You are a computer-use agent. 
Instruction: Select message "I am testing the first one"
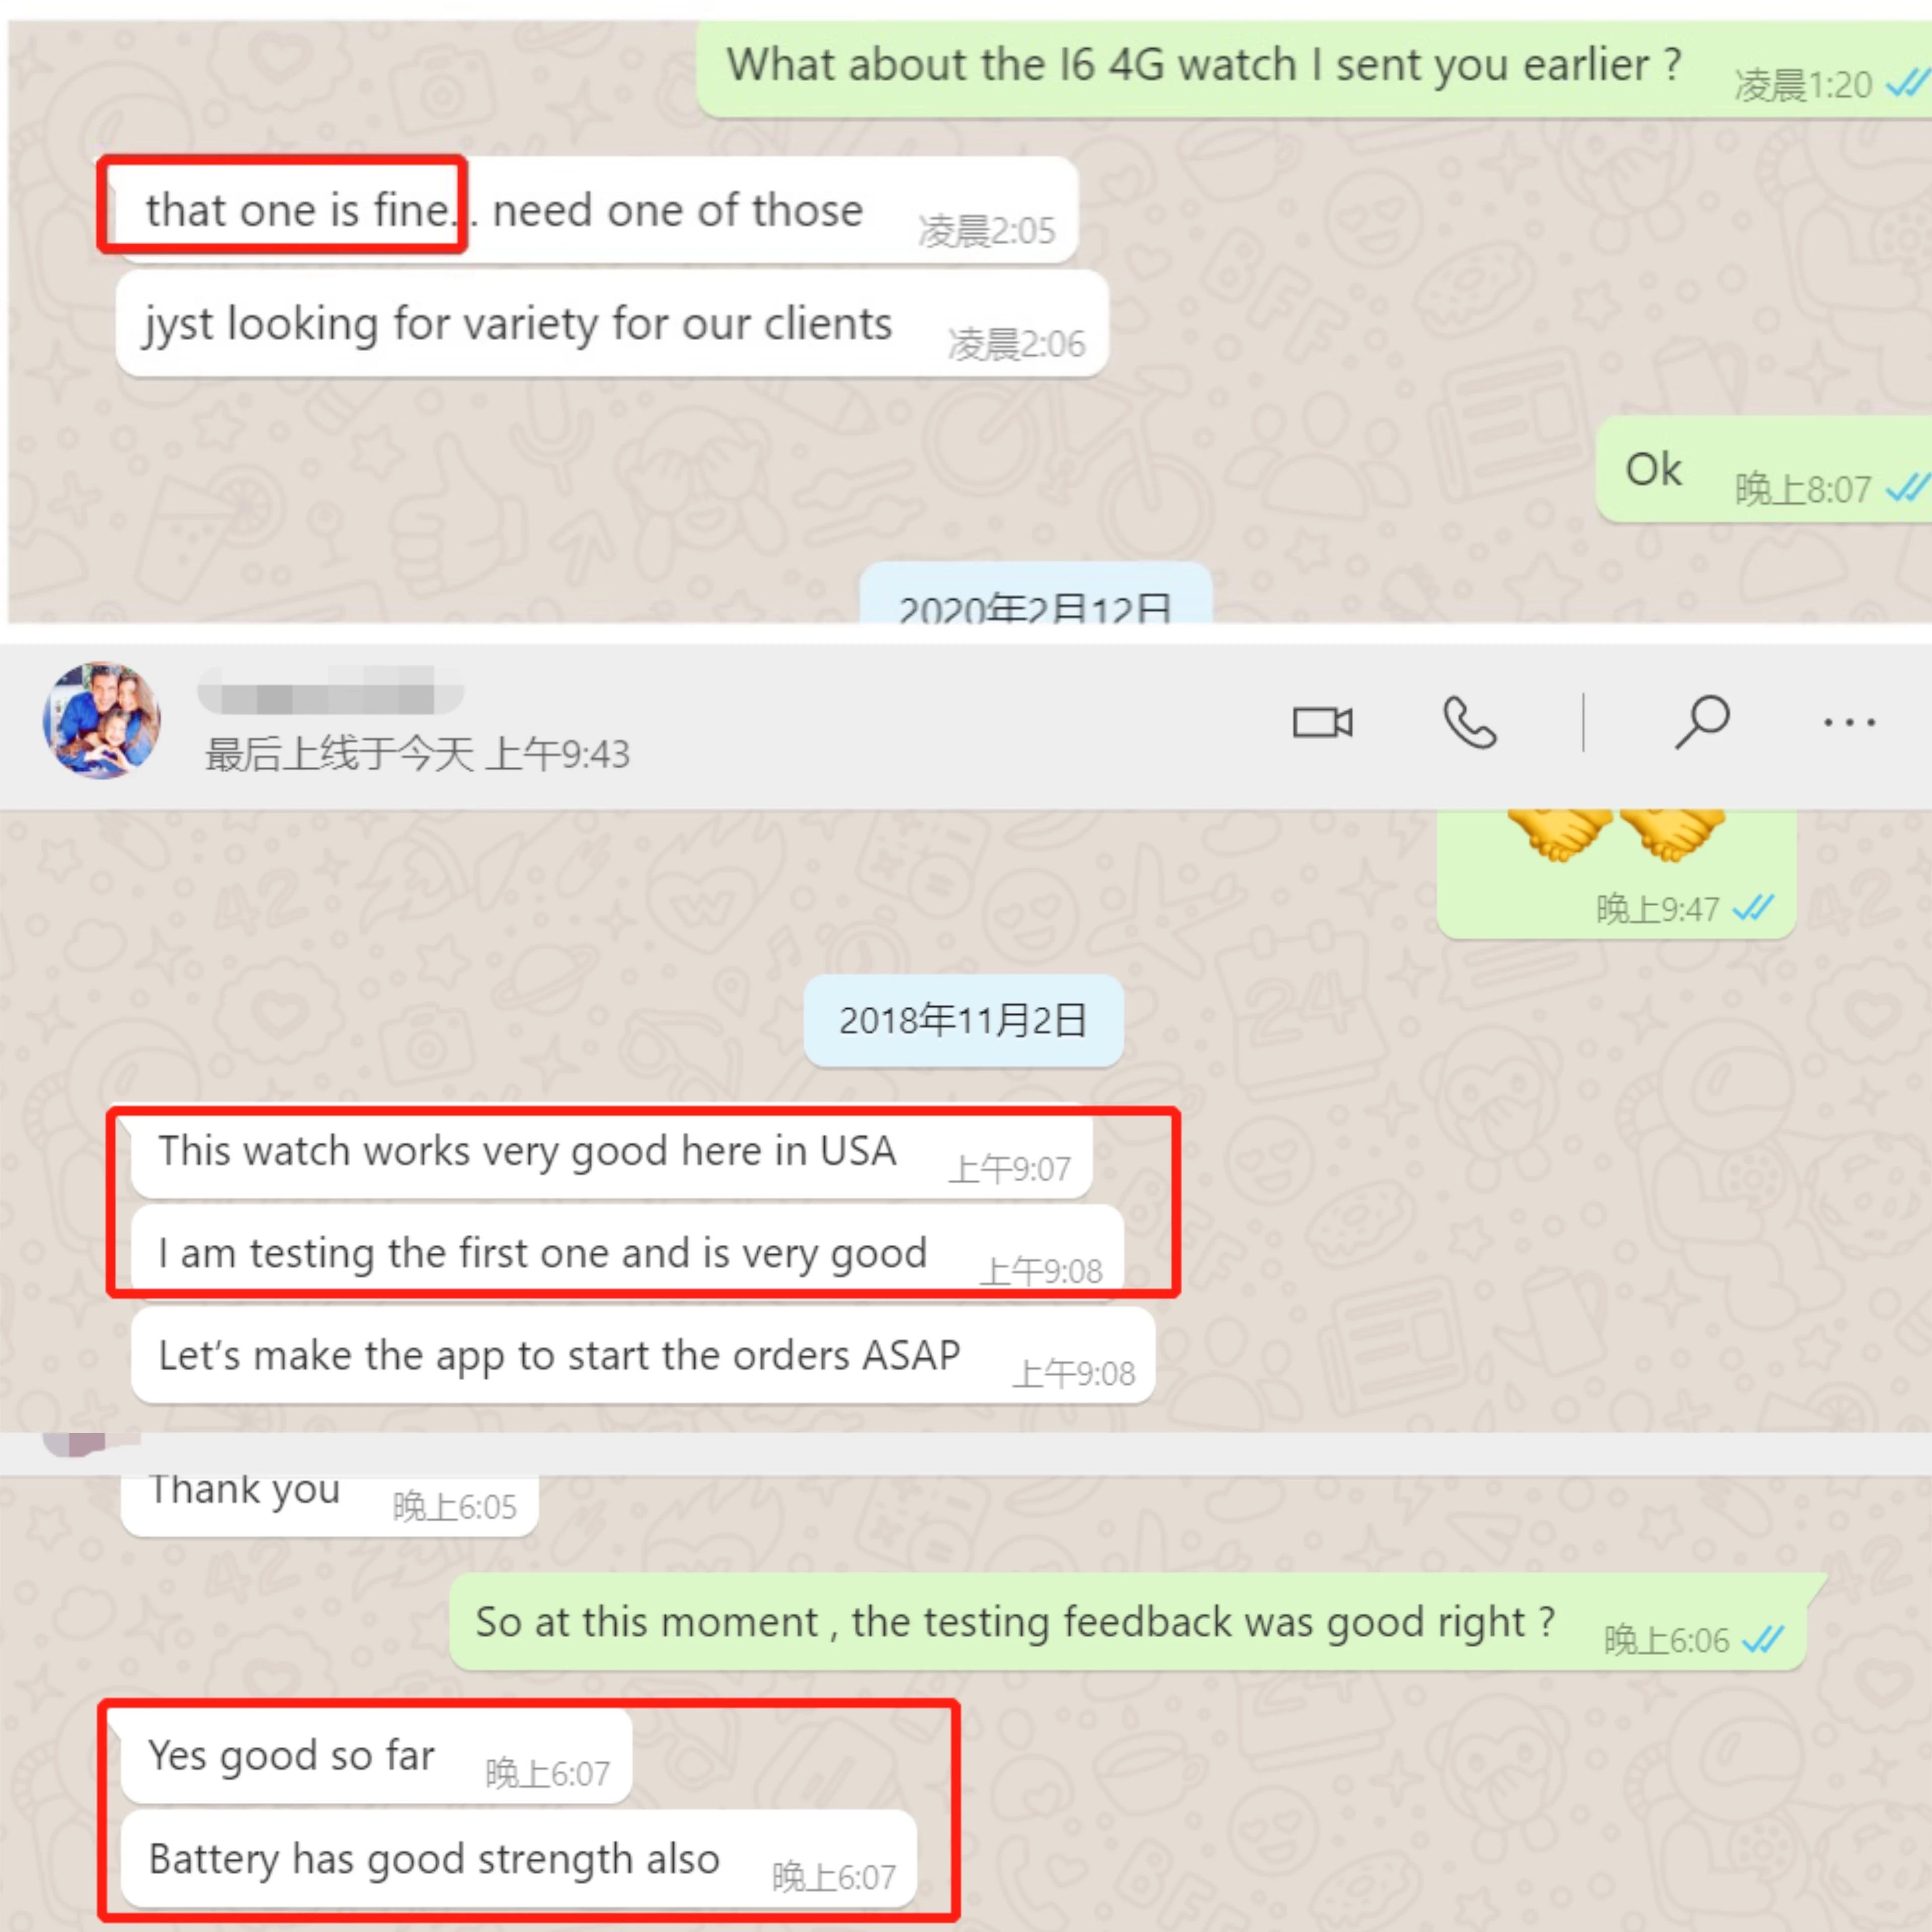coord(627,1254)
